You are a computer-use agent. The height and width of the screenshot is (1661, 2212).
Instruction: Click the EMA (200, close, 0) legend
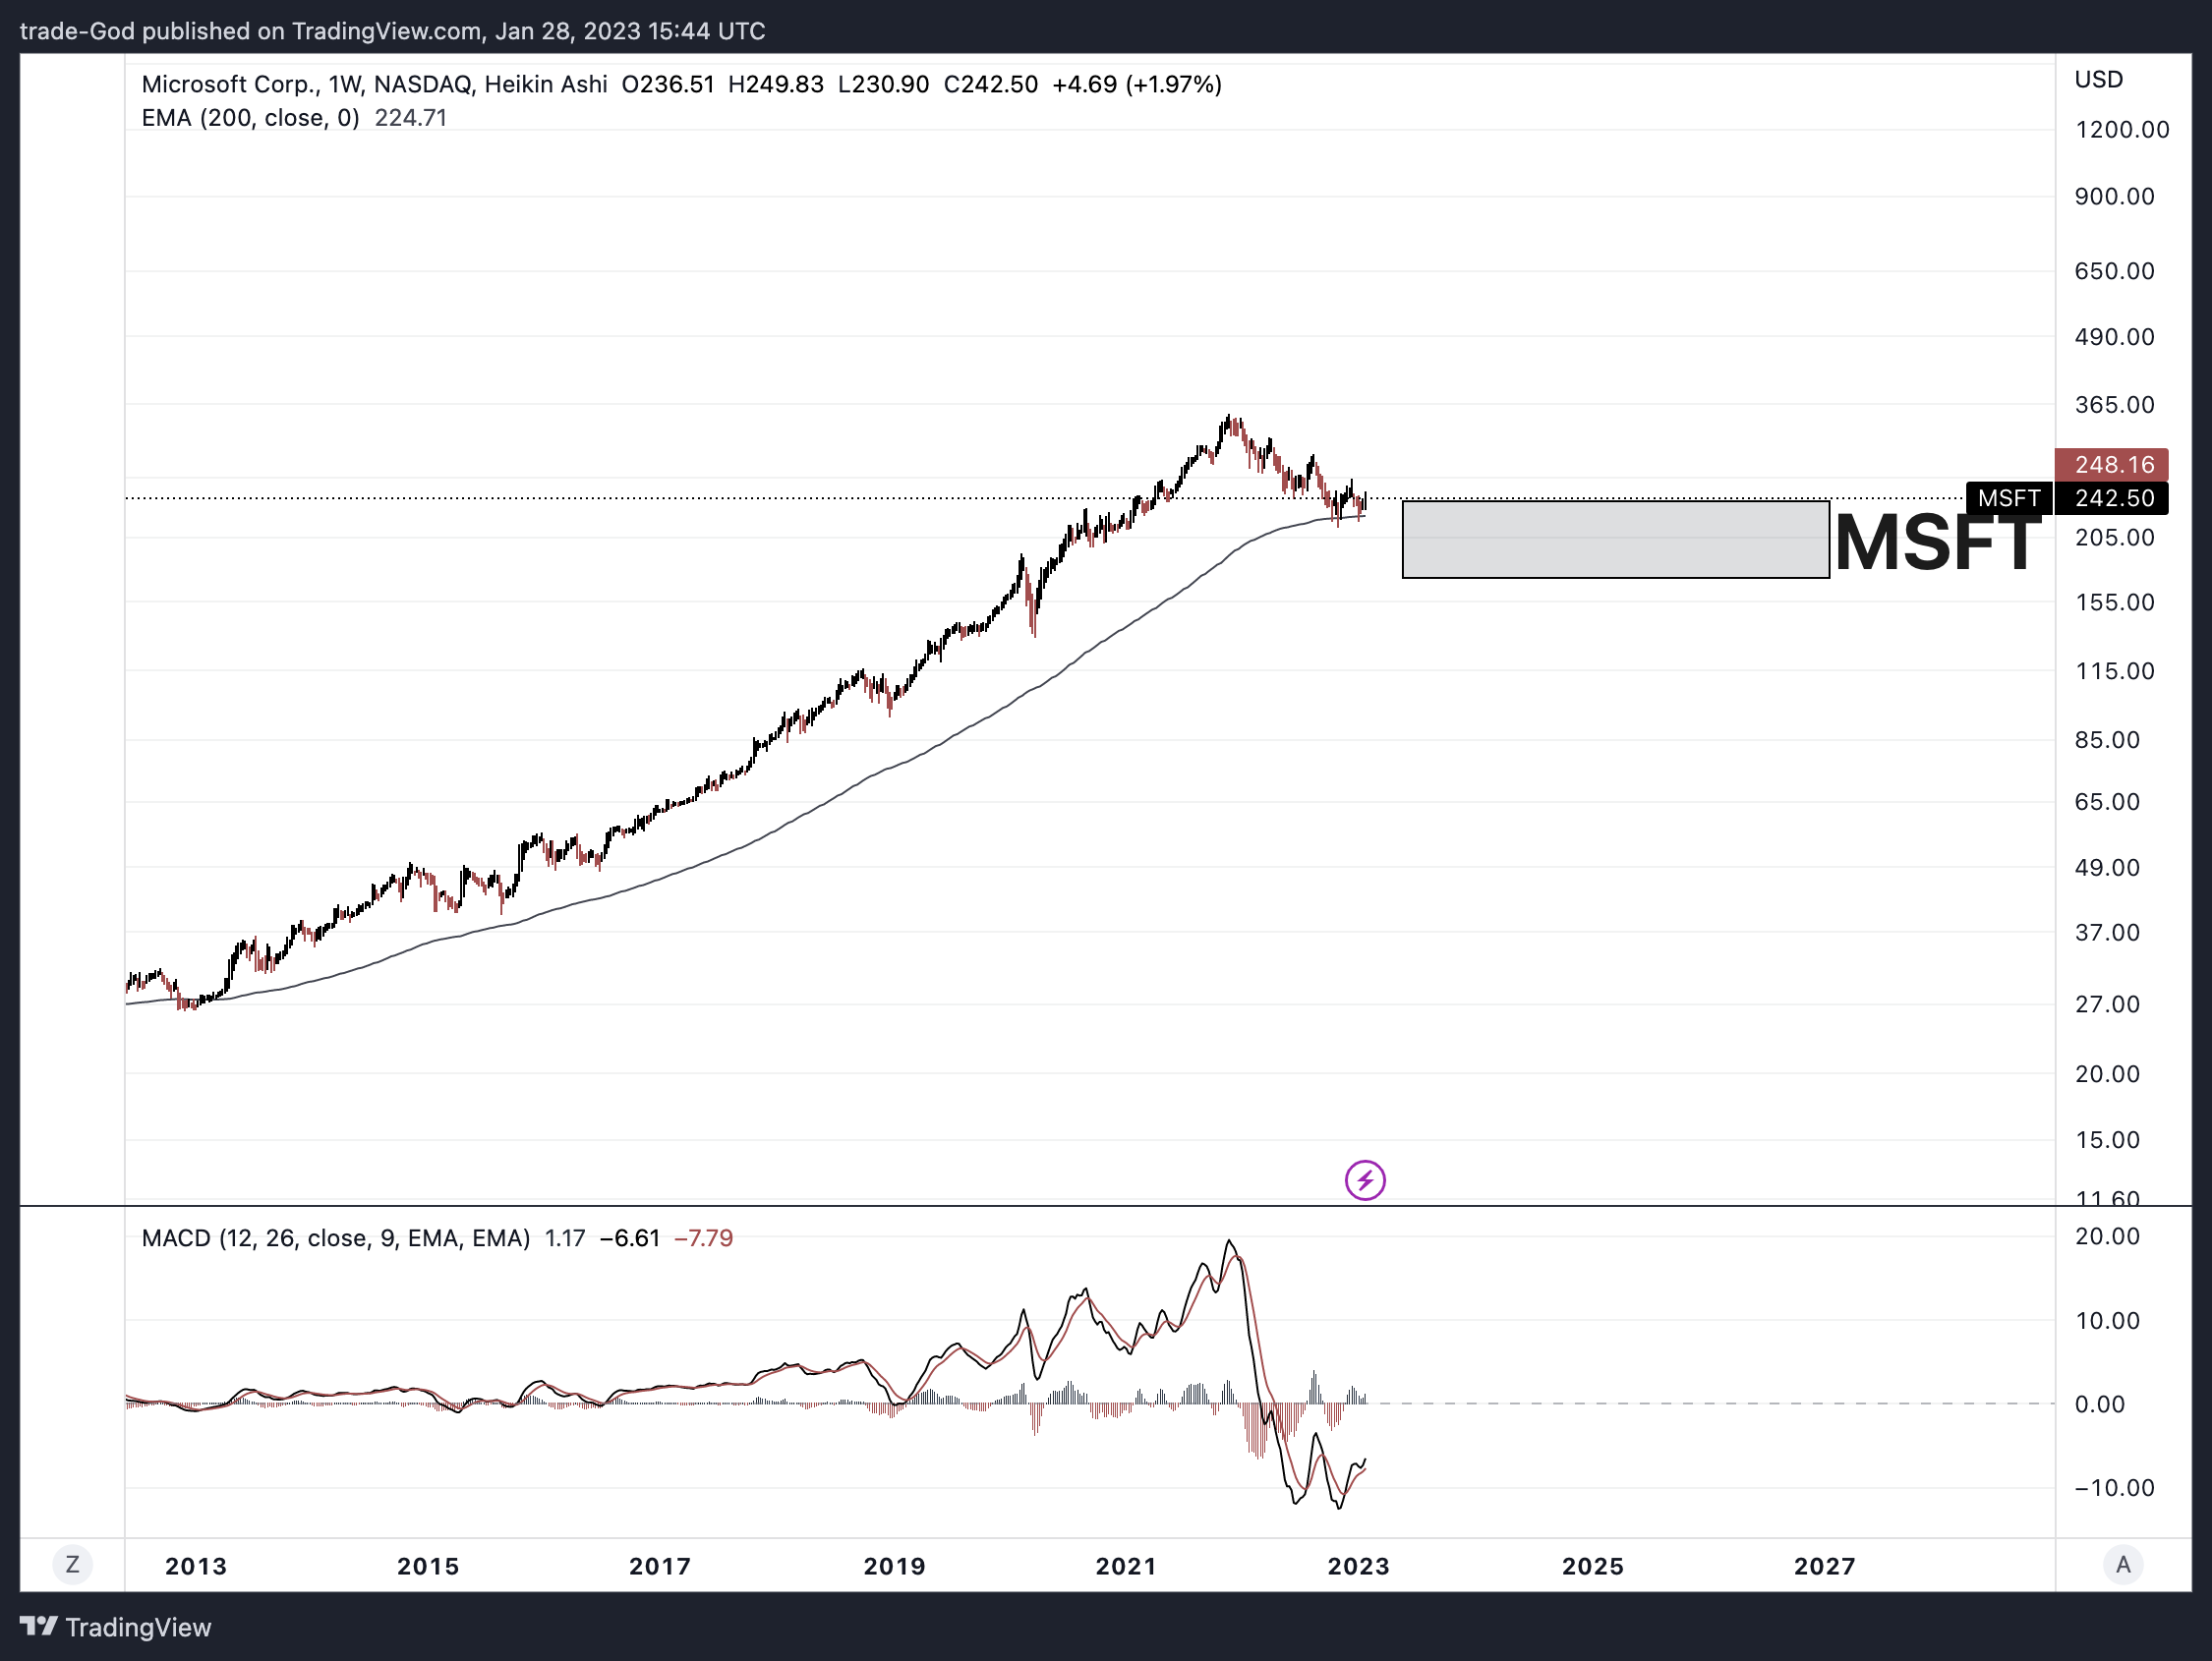click(250, 118)
